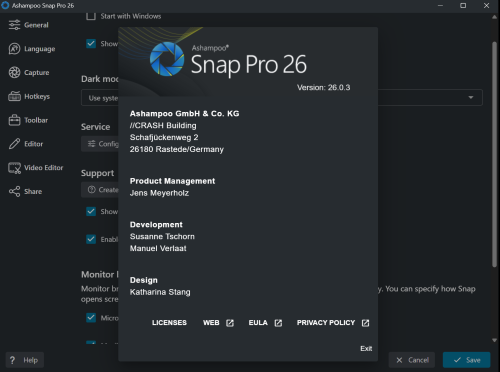Click the WEB external link icon
This screenshot has width=500, height=372.
click(x=230, y=323)
